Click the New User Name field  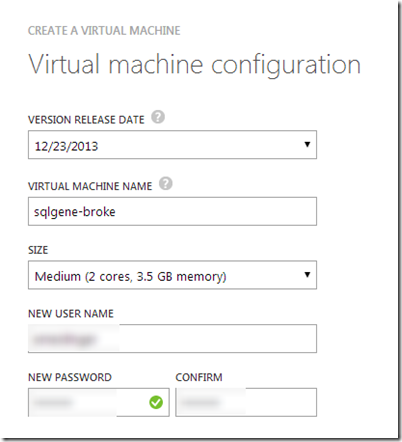click(172, 338)
